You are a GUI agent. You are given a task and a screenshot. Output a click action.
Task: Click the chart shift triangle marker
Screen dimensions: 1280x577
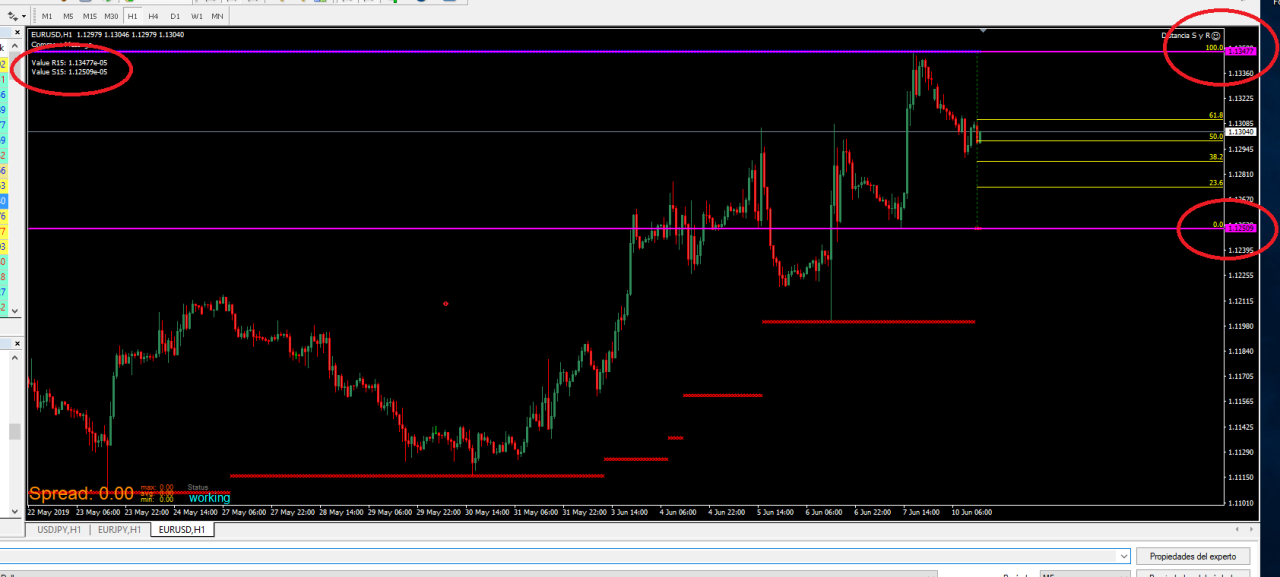point(983,31)
